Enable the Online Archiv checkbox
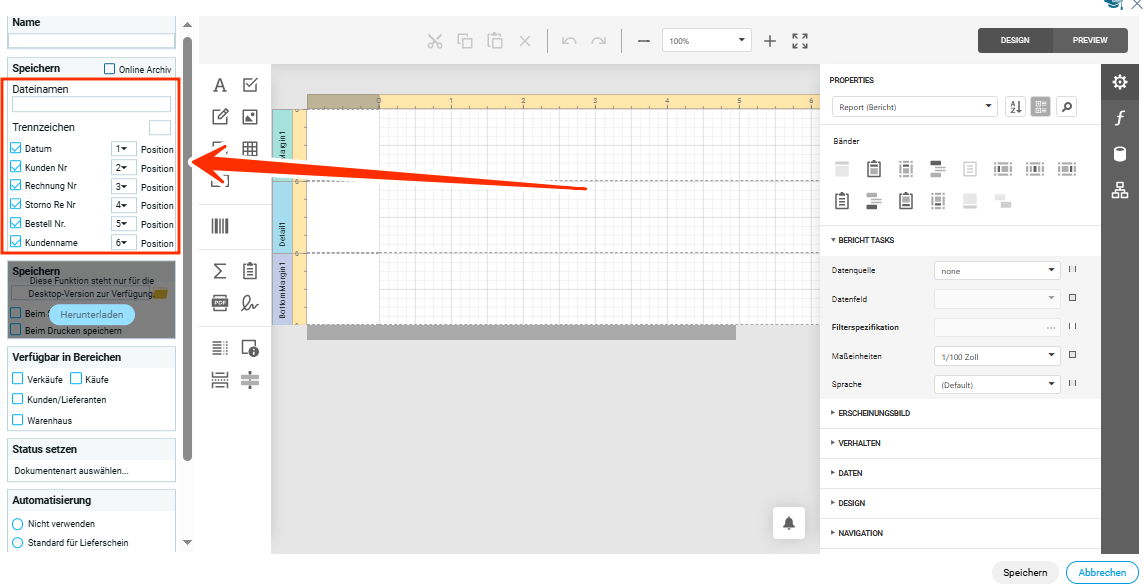Image resolution: width=1144 pixels, height=588 pixels. pyautogui.click(x=110, y=69)
